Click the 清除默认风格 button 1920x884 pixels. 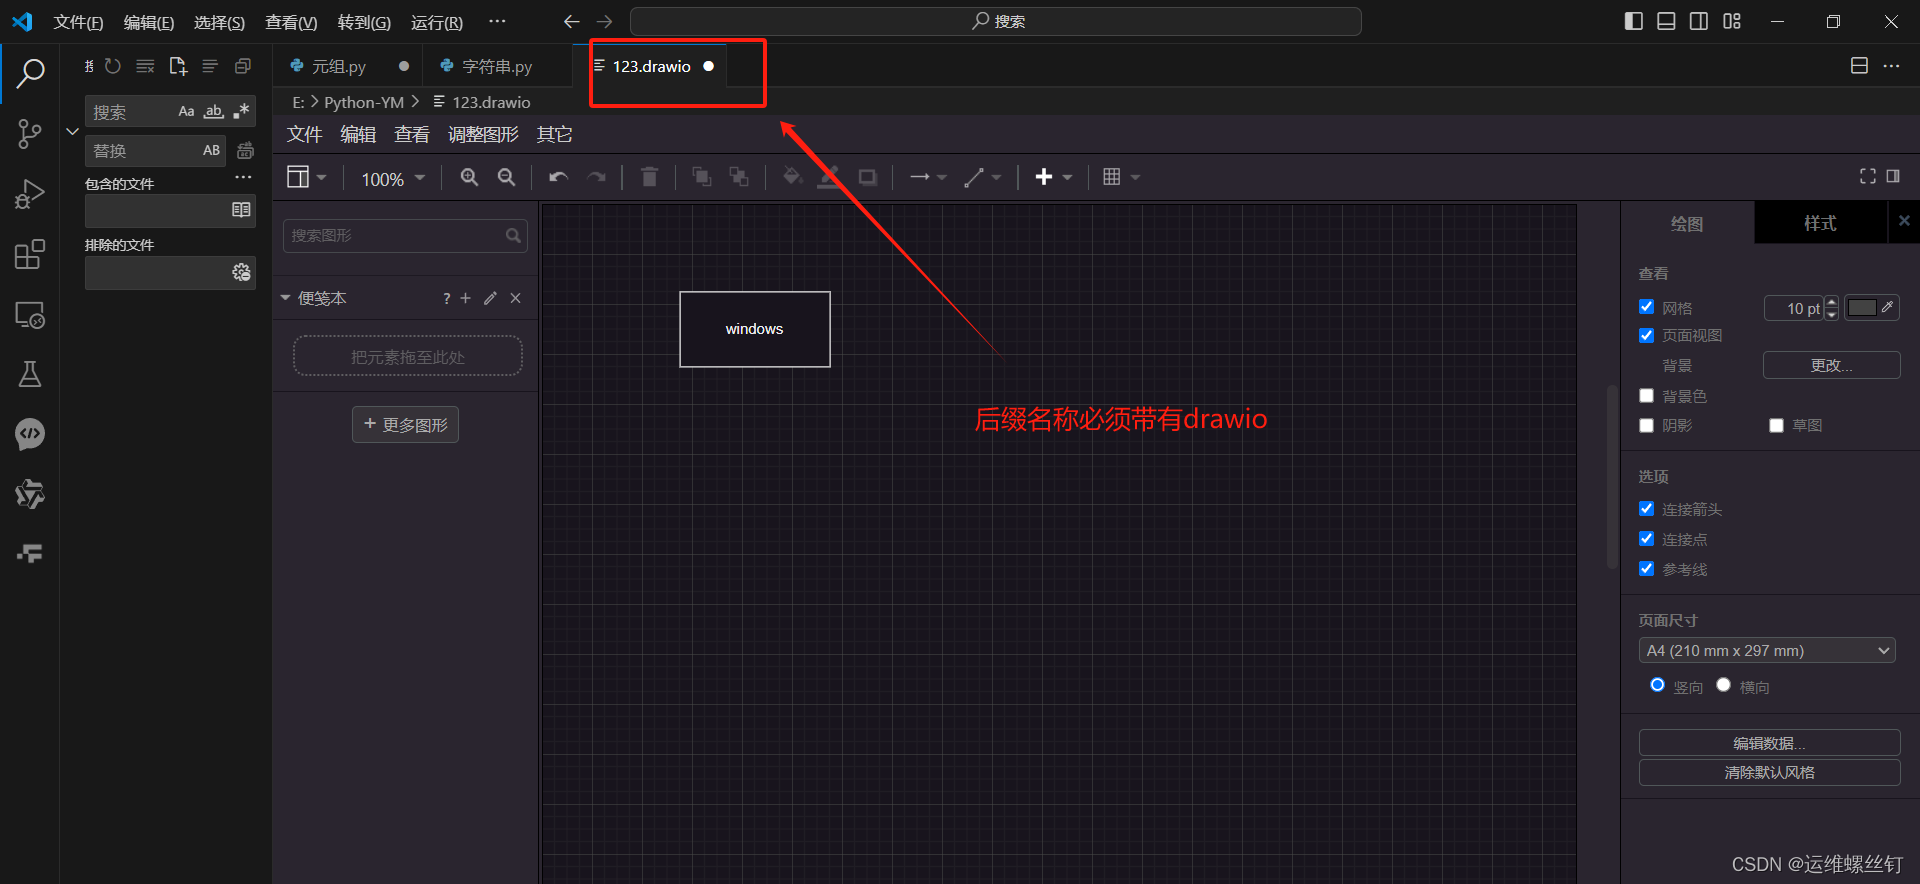pos(1769,772)
